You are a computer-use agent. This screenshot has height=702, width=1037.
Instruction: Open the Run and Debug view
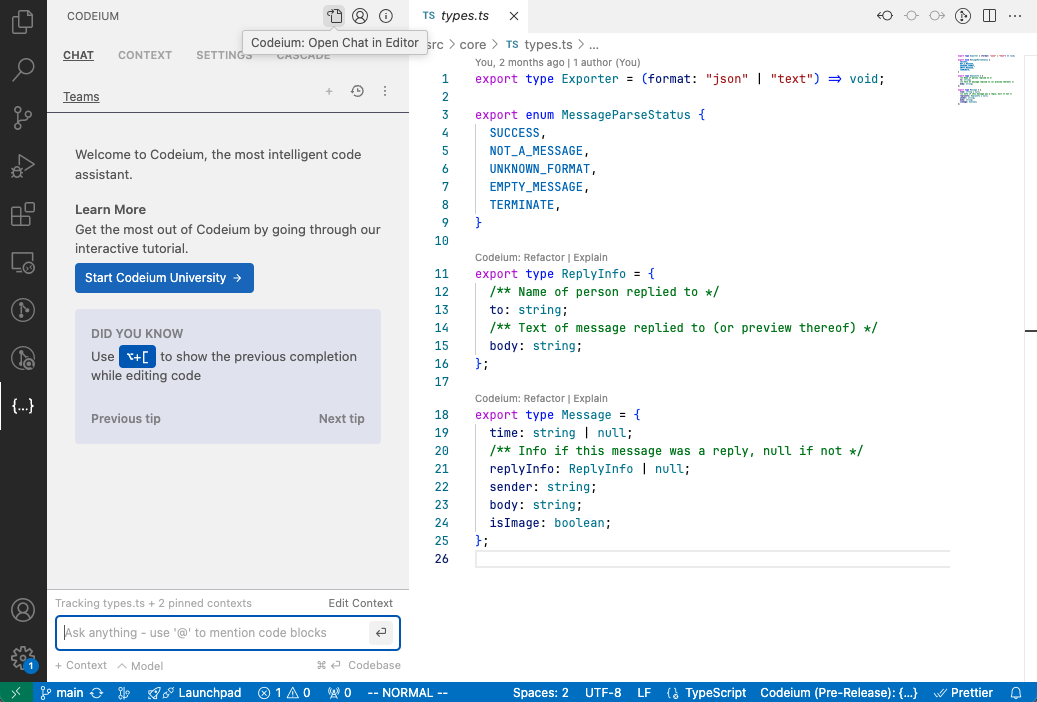click(23, 166)
